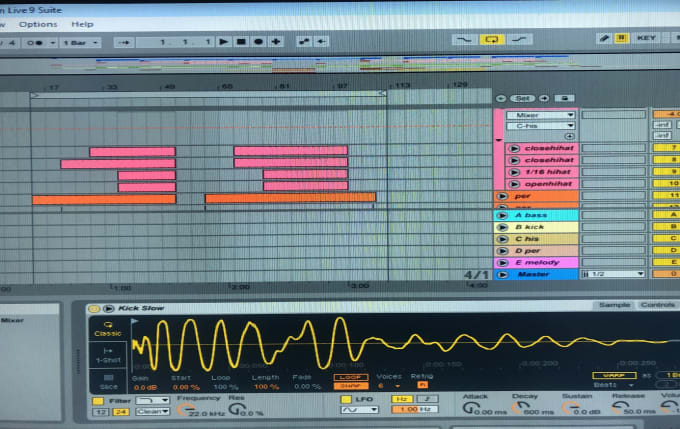
Task: Toggle the sampler LOOP button
Action: pos(351,377)
